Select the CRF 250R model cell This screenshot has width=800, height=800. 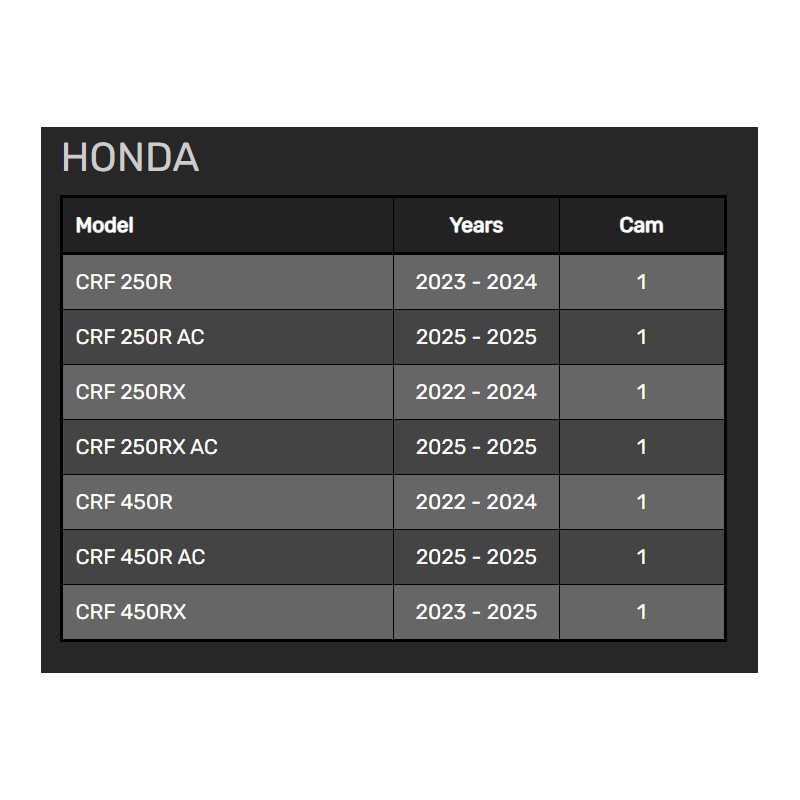coord(124,282)
